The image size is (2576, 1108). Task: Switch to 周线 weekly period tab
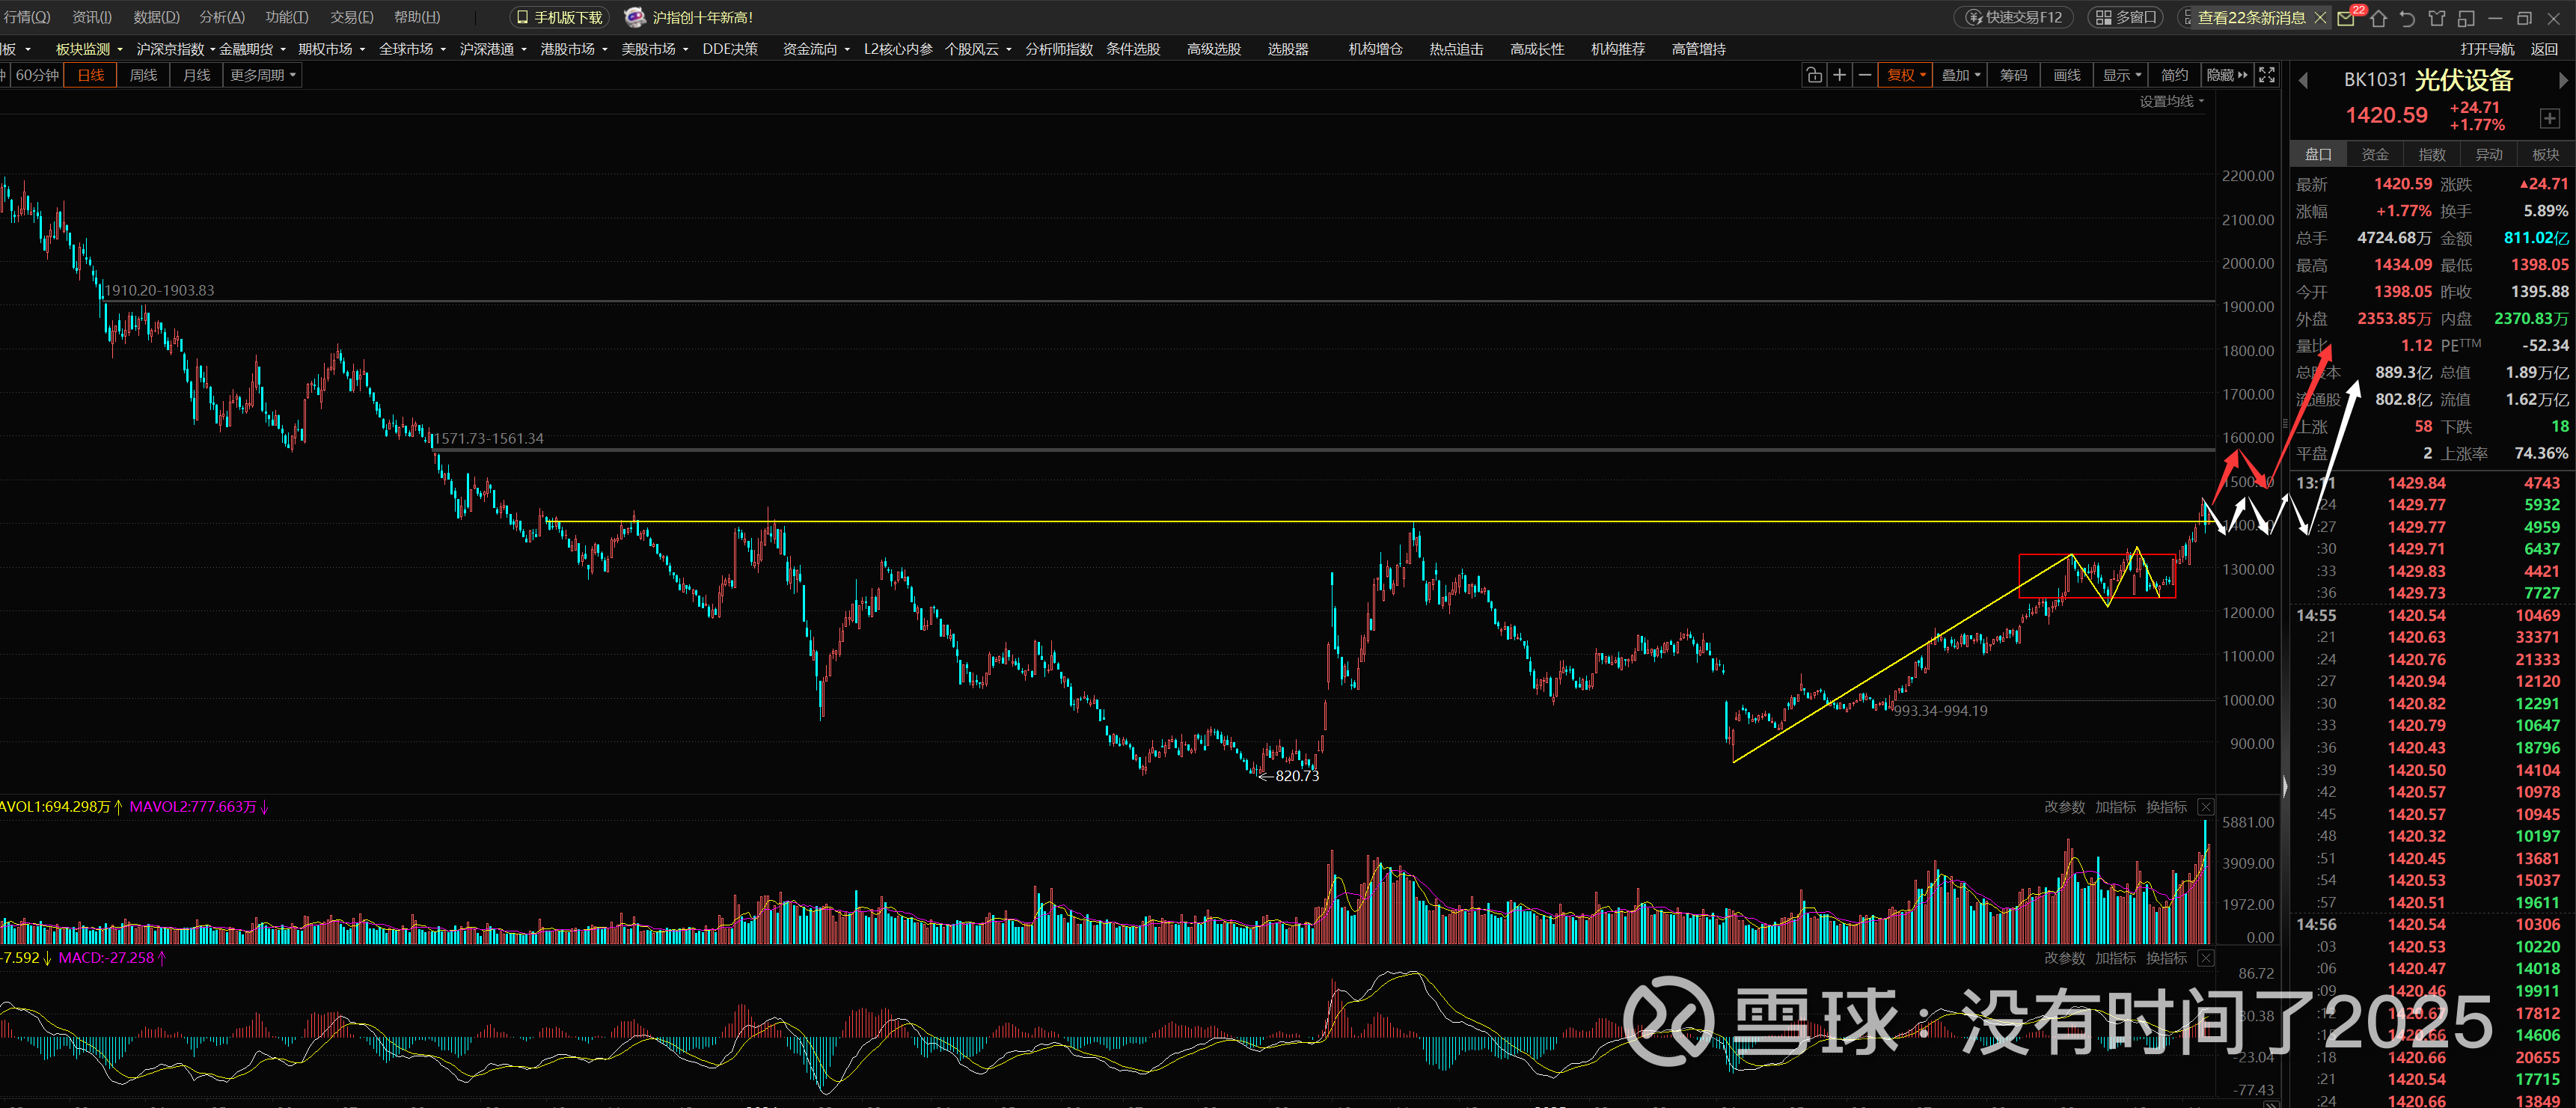click(143, 75)
